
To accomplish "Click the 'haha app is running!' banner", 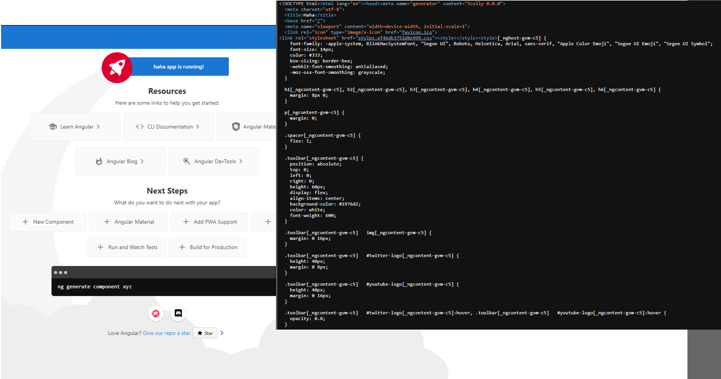I will click(179, 67).
